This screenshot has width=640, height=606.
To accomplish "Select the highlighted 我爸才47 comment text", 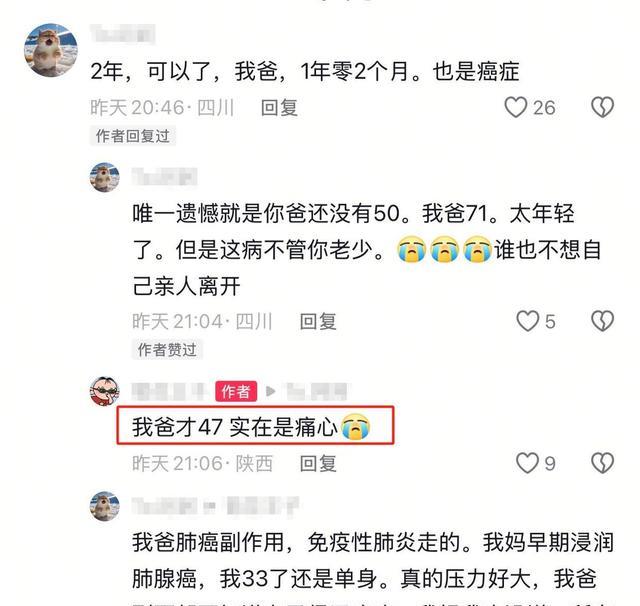I will [x=251, y=427].
